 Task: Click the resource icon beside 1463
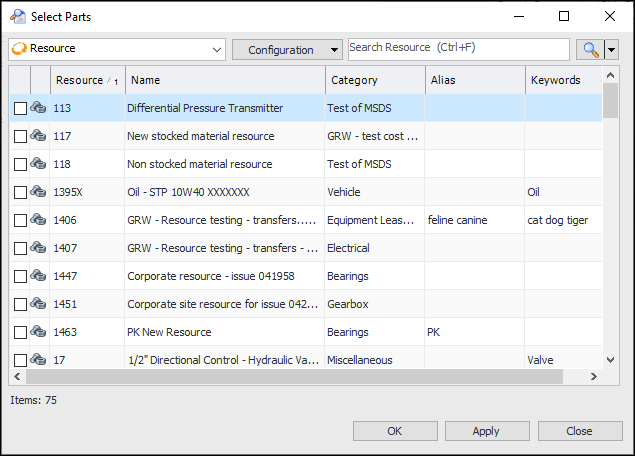pos(39,332)
